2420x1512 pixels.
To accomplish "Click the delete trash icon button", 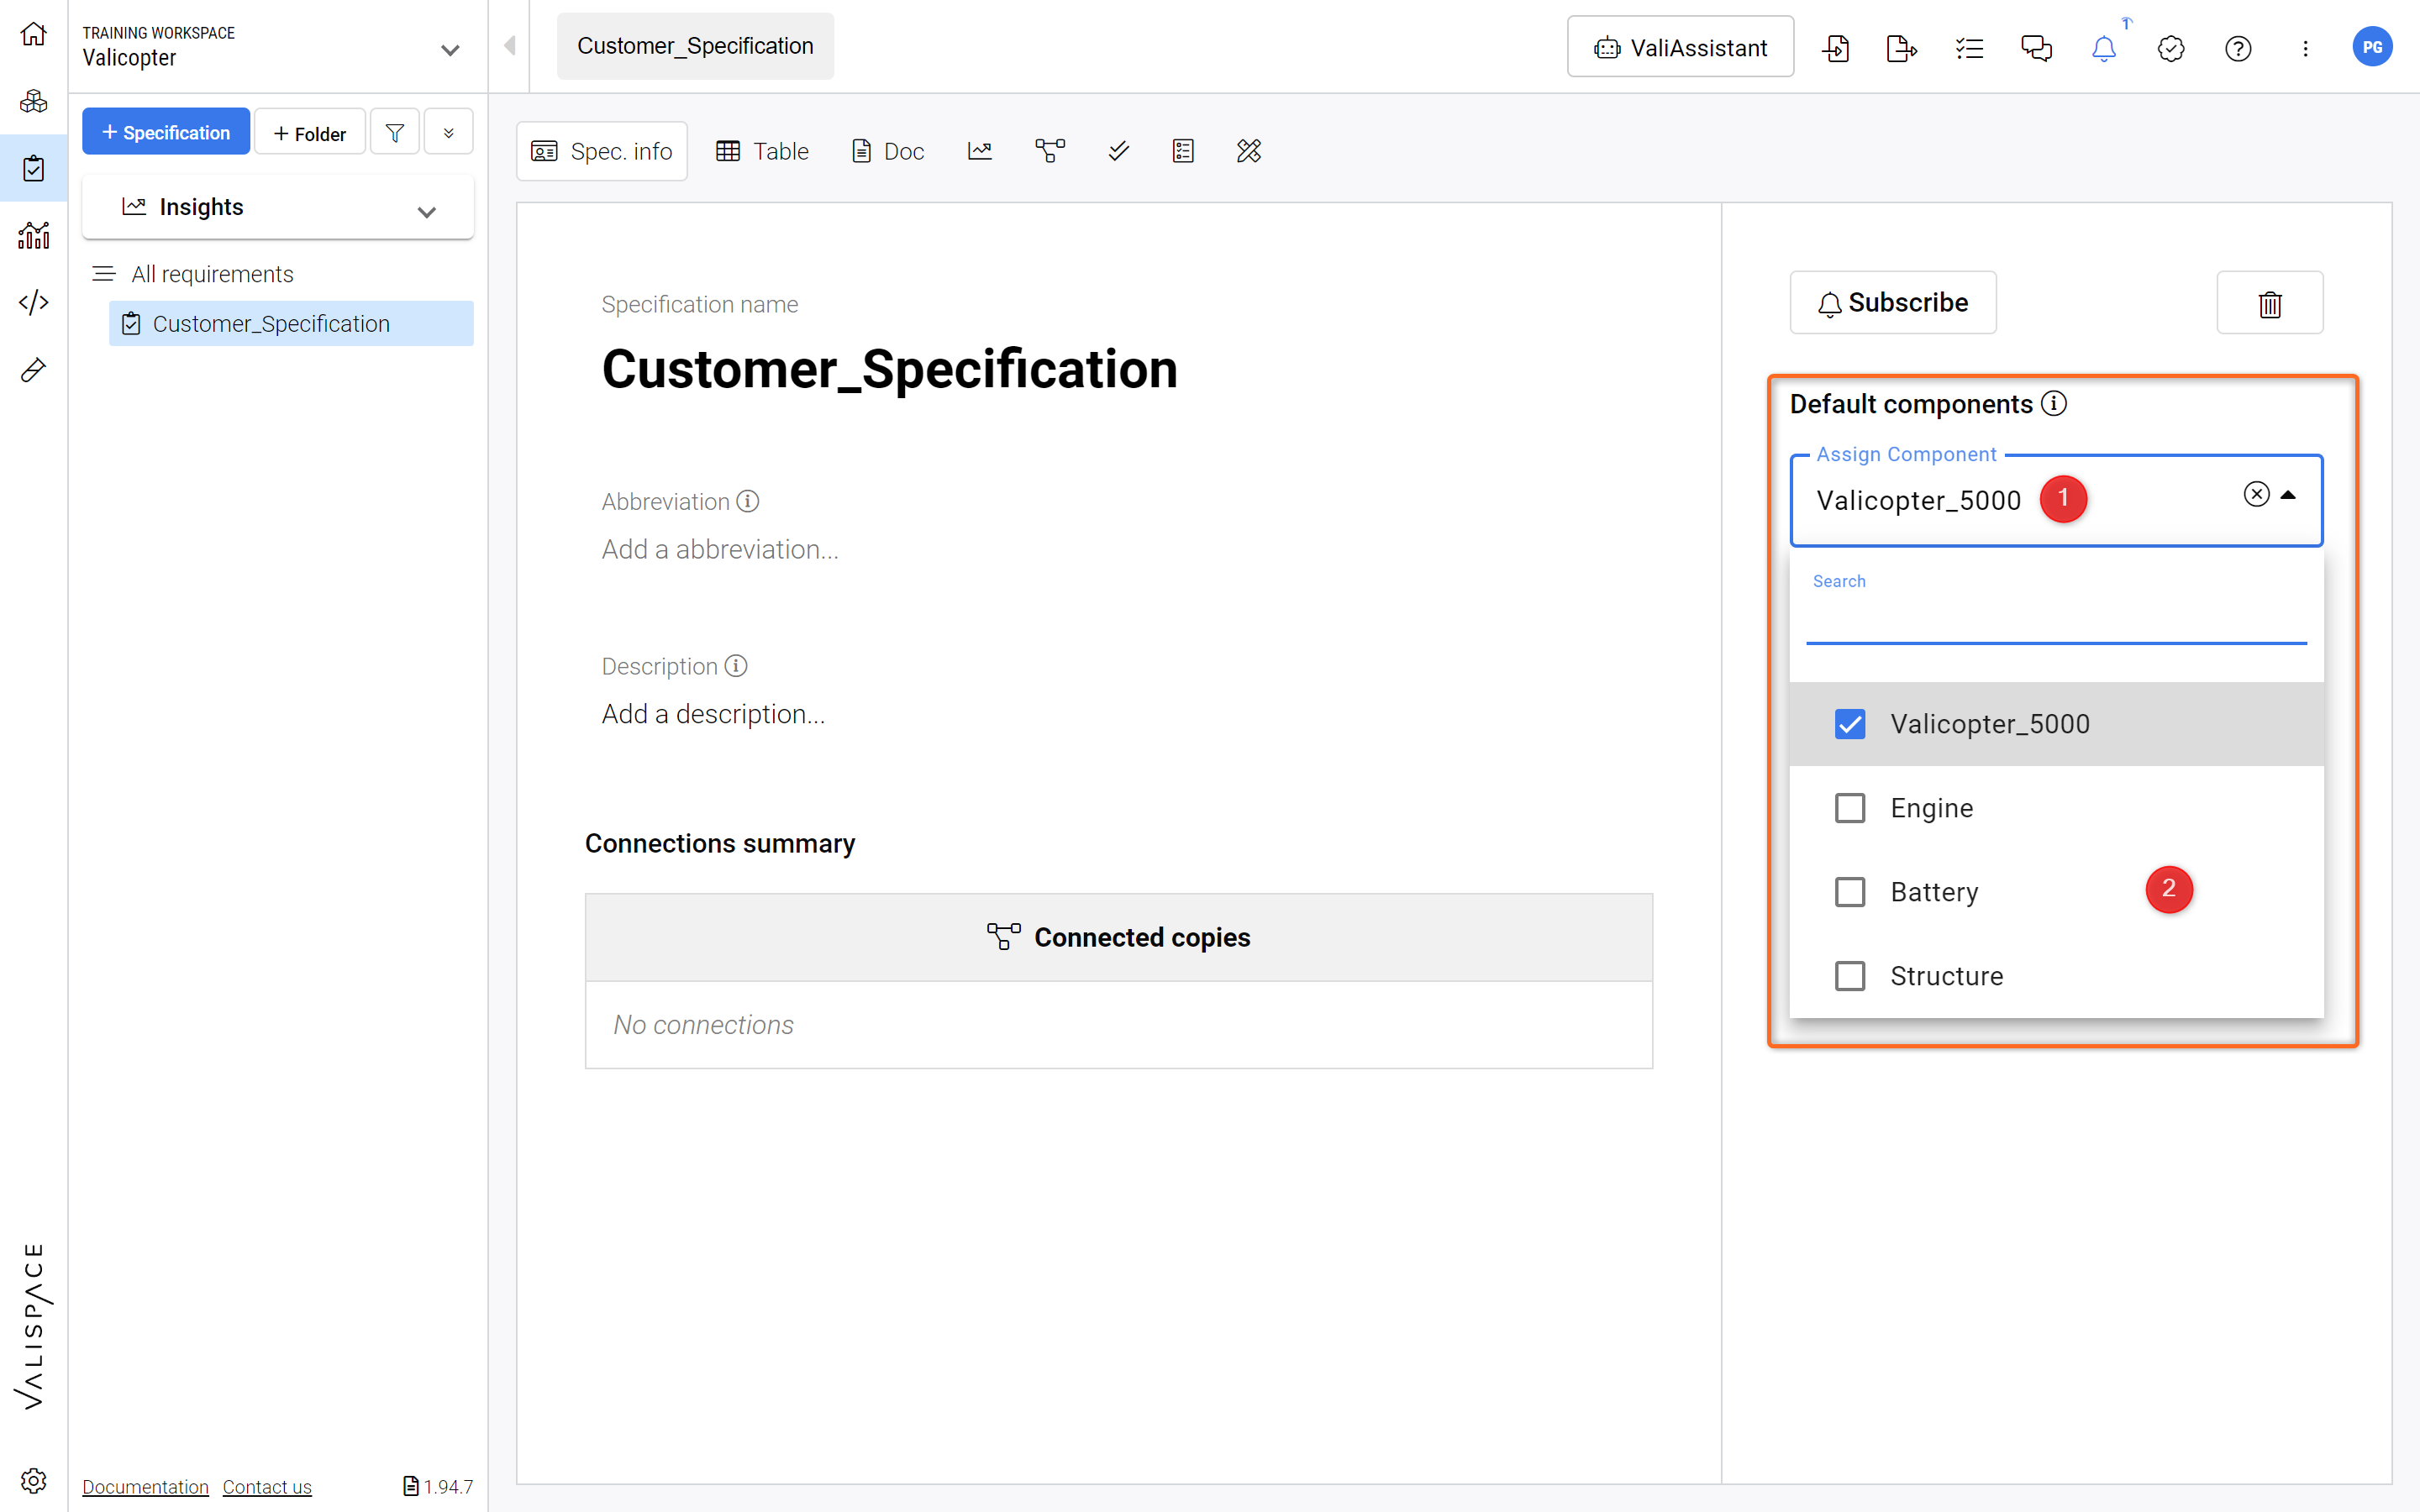I will click(2270, 303).
